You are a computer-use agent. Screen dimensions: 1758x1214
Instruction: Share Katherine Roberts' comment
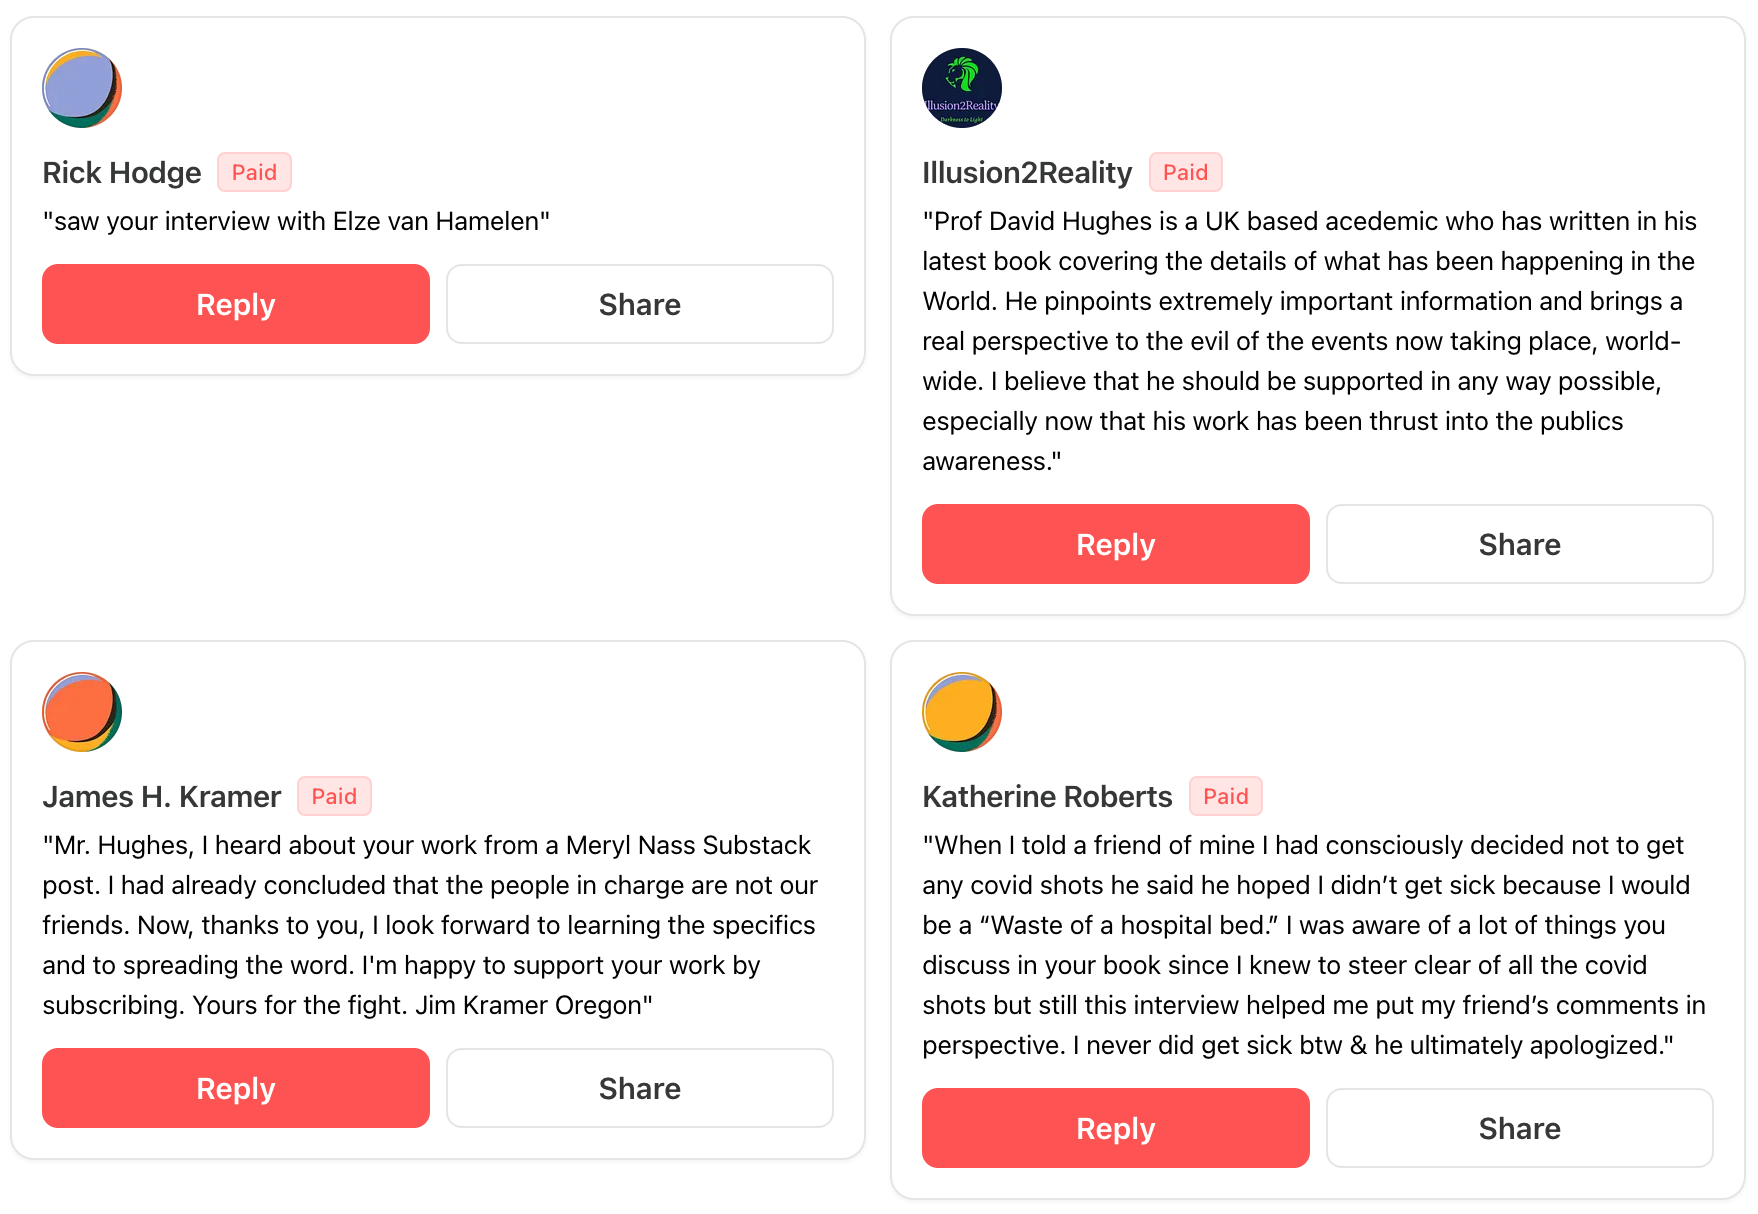(1519, 1128)
